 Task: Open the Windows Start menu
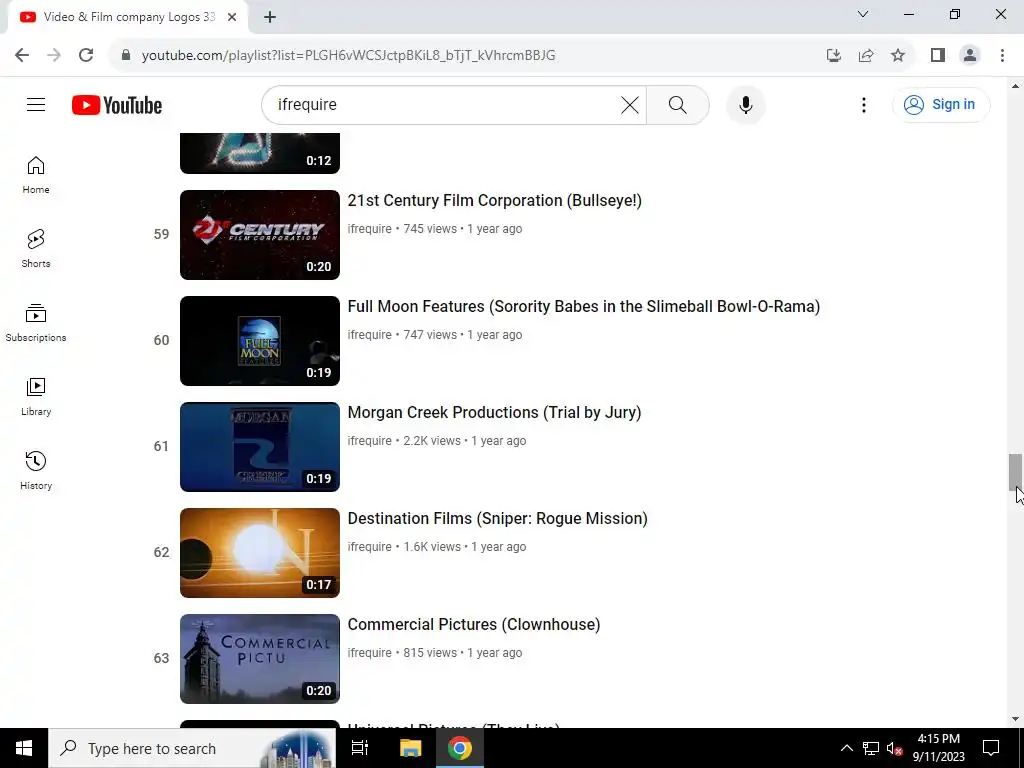click(x=24, y=748)
